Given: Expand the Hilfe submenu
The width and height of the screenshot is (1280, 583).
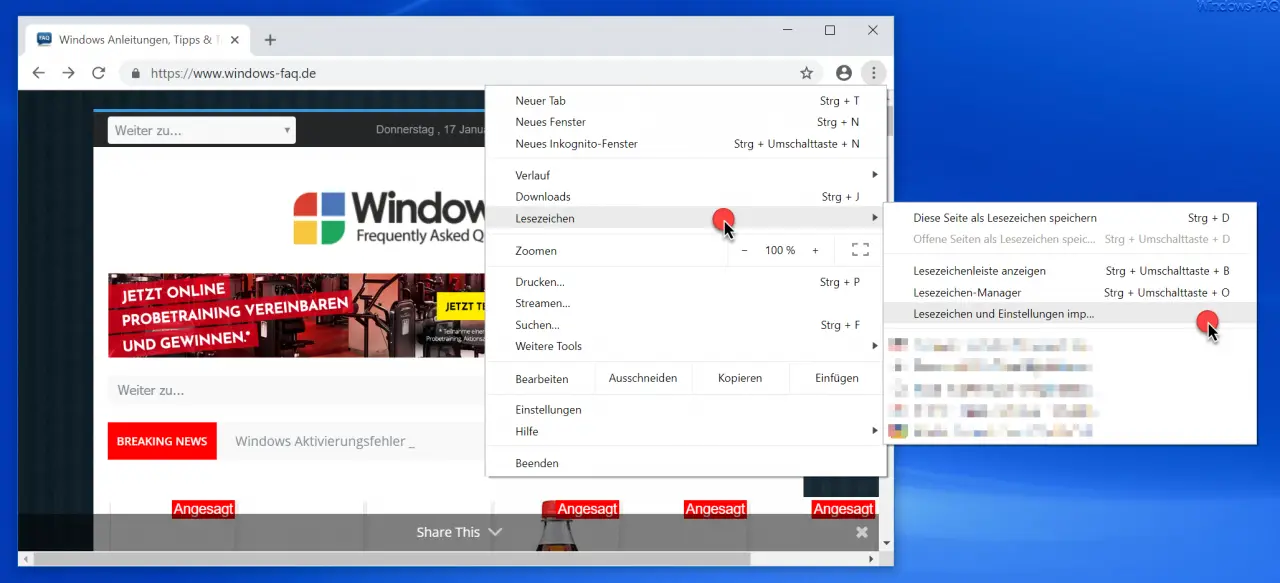Looking at the screenshot, I should [x=686, y=431].
